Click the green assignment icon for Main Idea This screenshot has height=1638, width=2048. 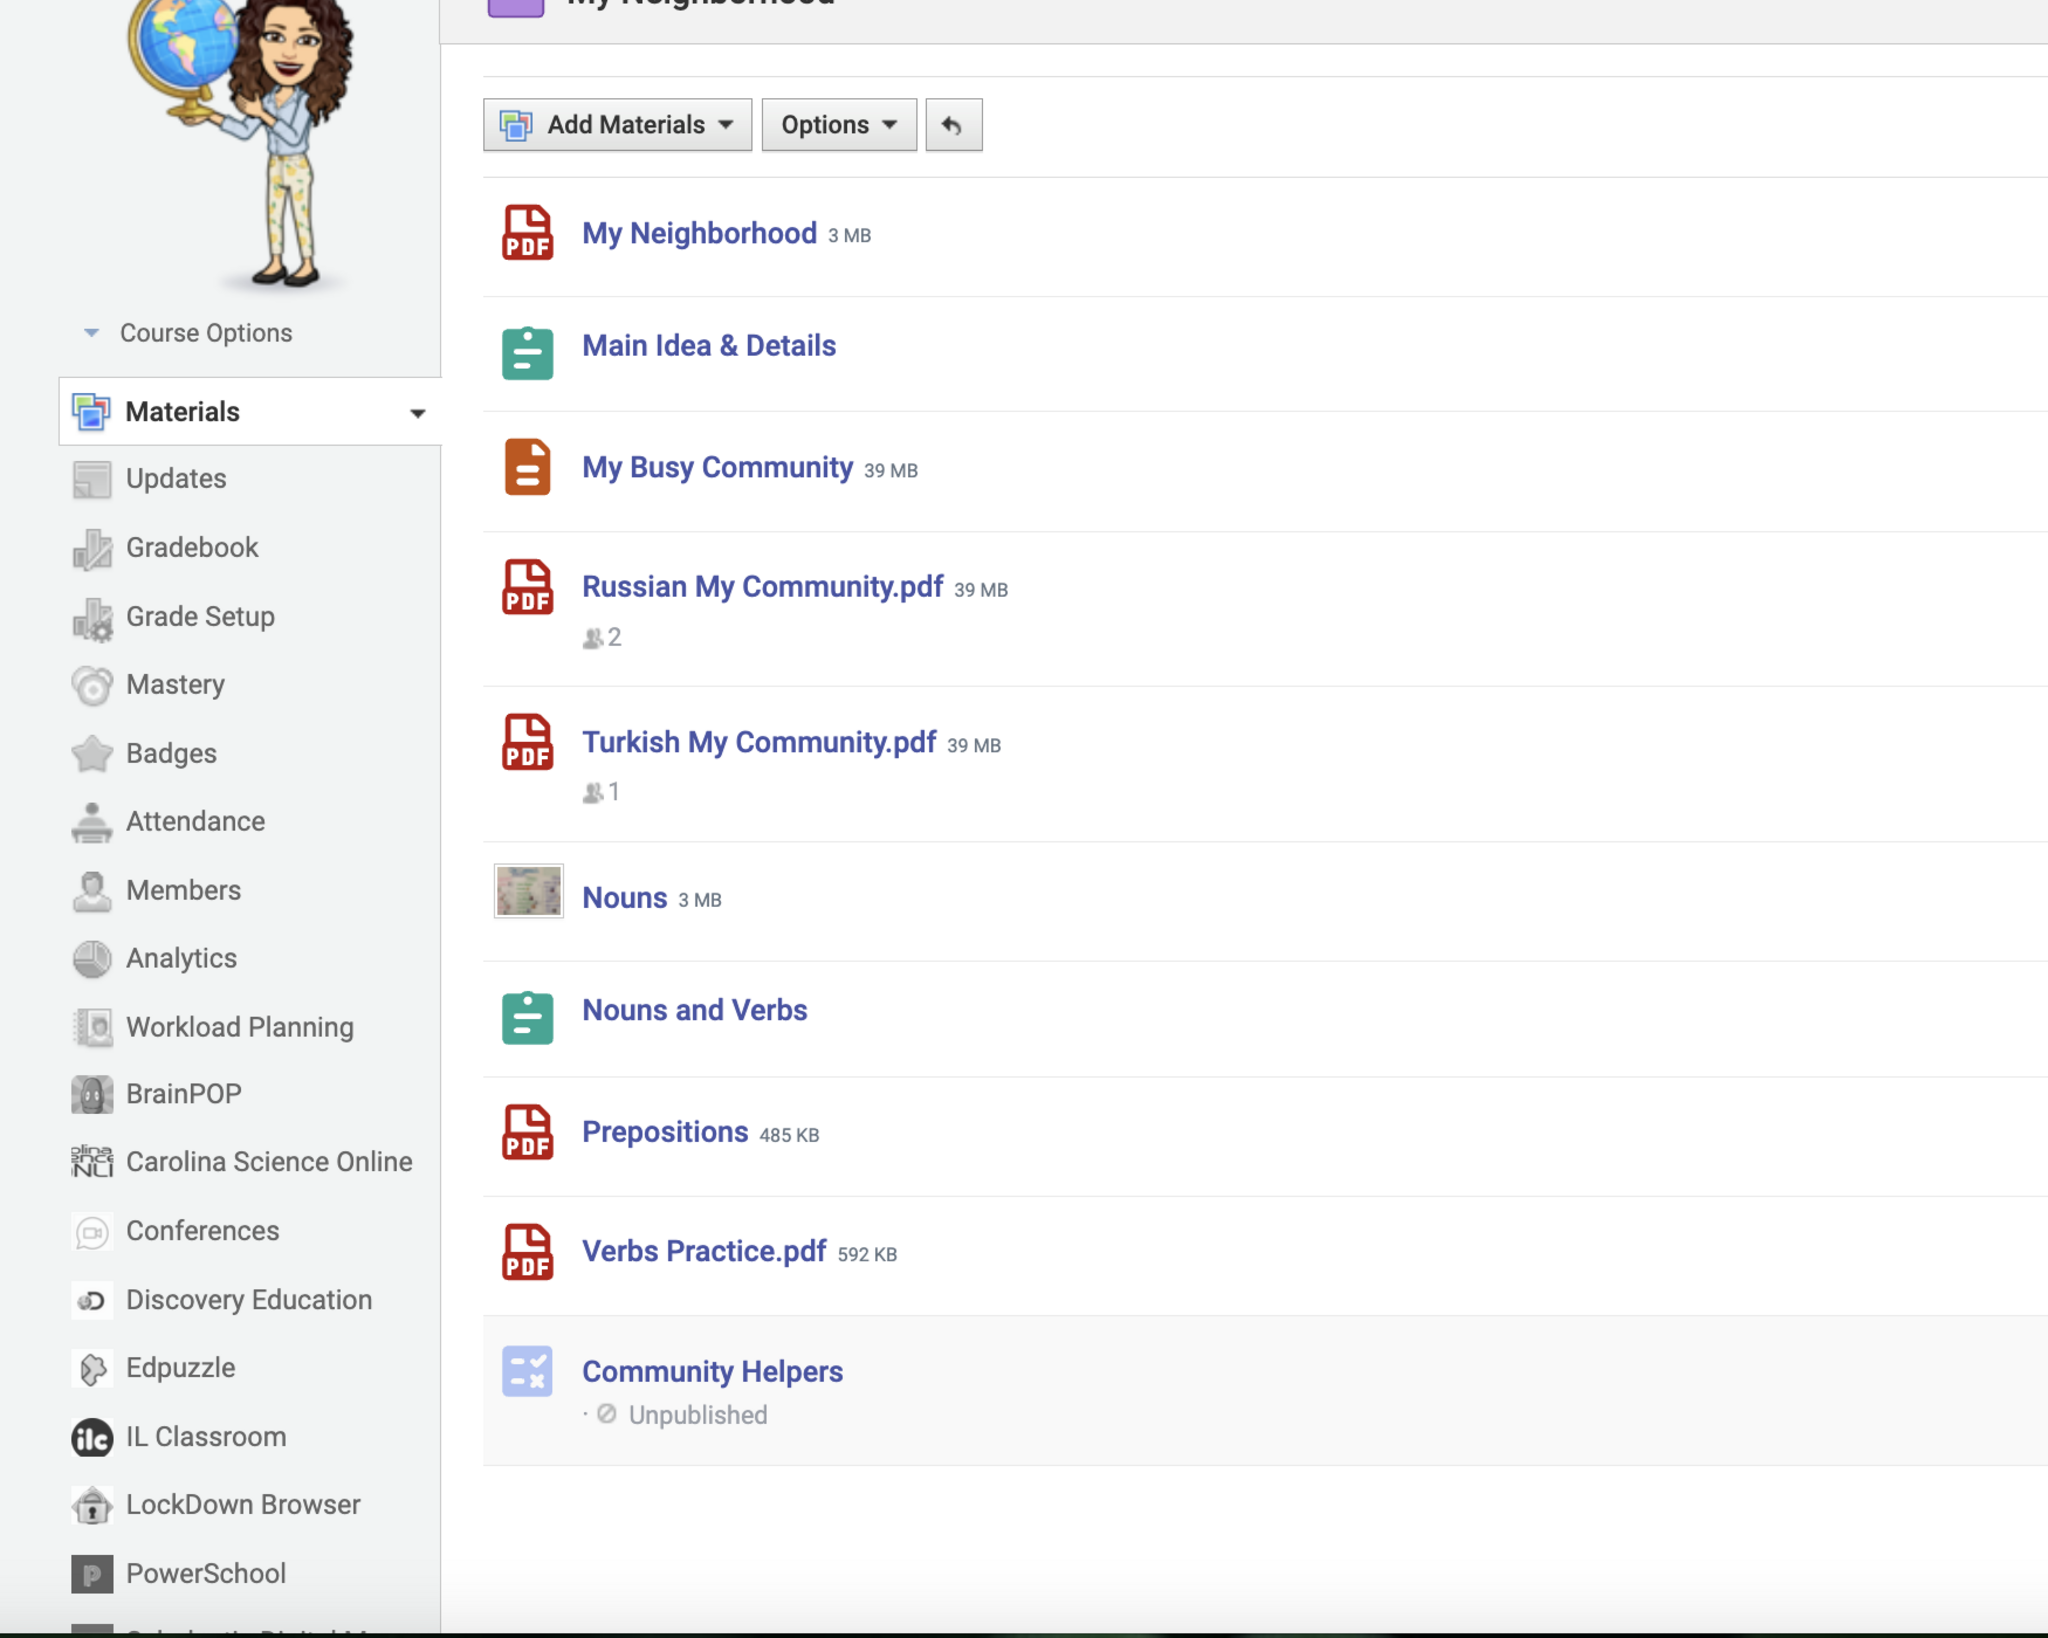click(527, 353)
